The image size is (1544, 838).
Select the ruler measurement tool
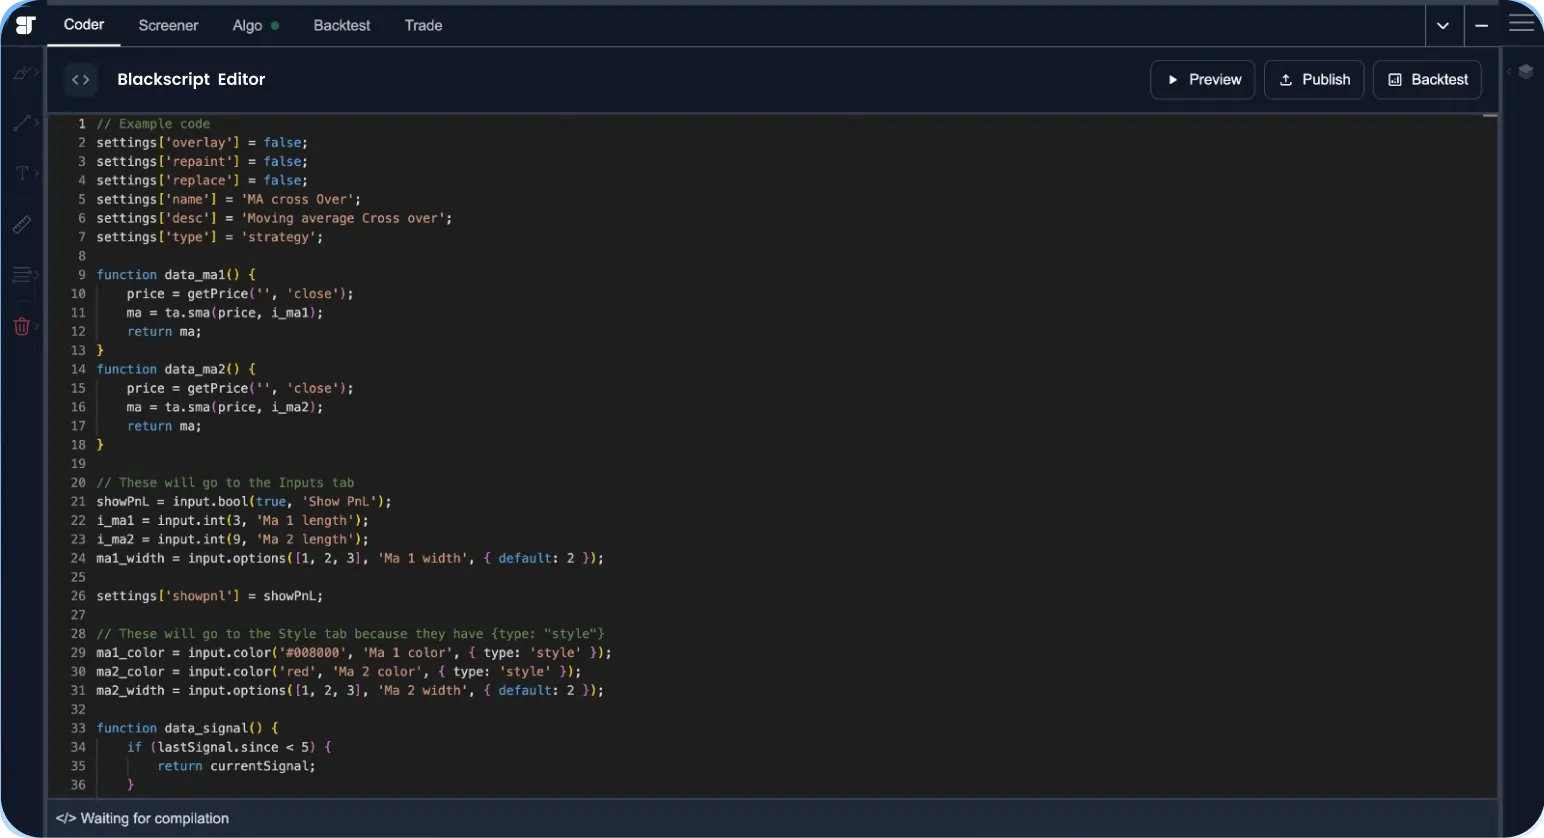[x=22, y=225]
